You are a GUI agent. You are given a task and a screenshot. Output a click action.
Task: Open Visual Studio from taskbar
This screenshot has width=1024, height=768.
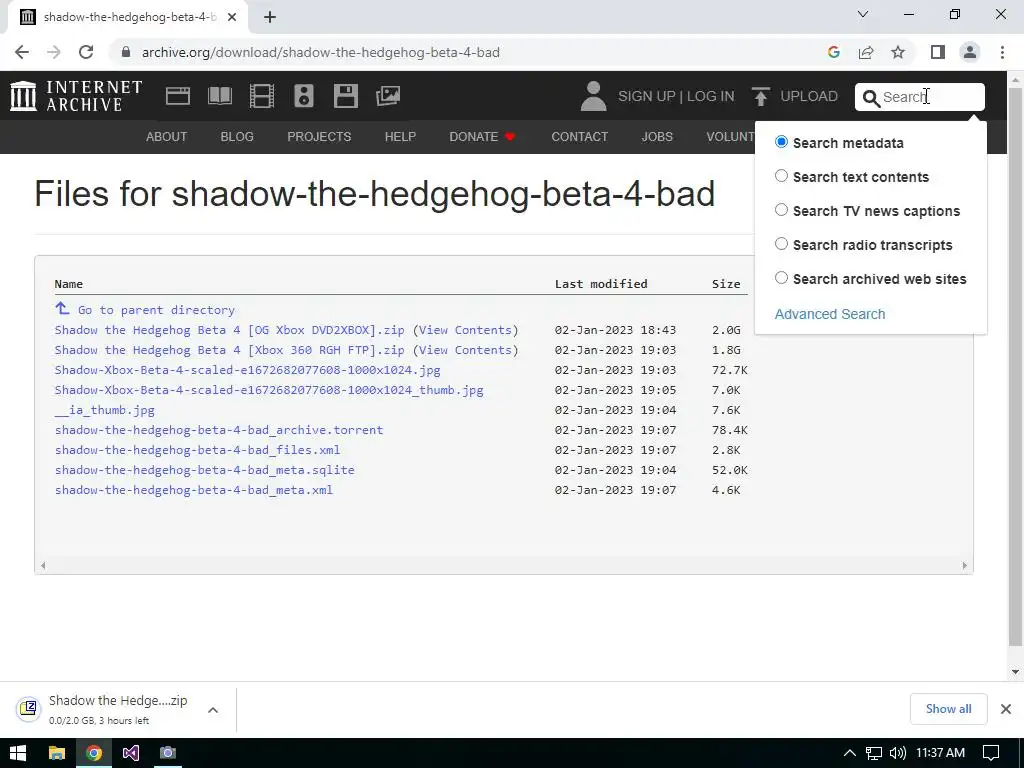click(131, 753)
